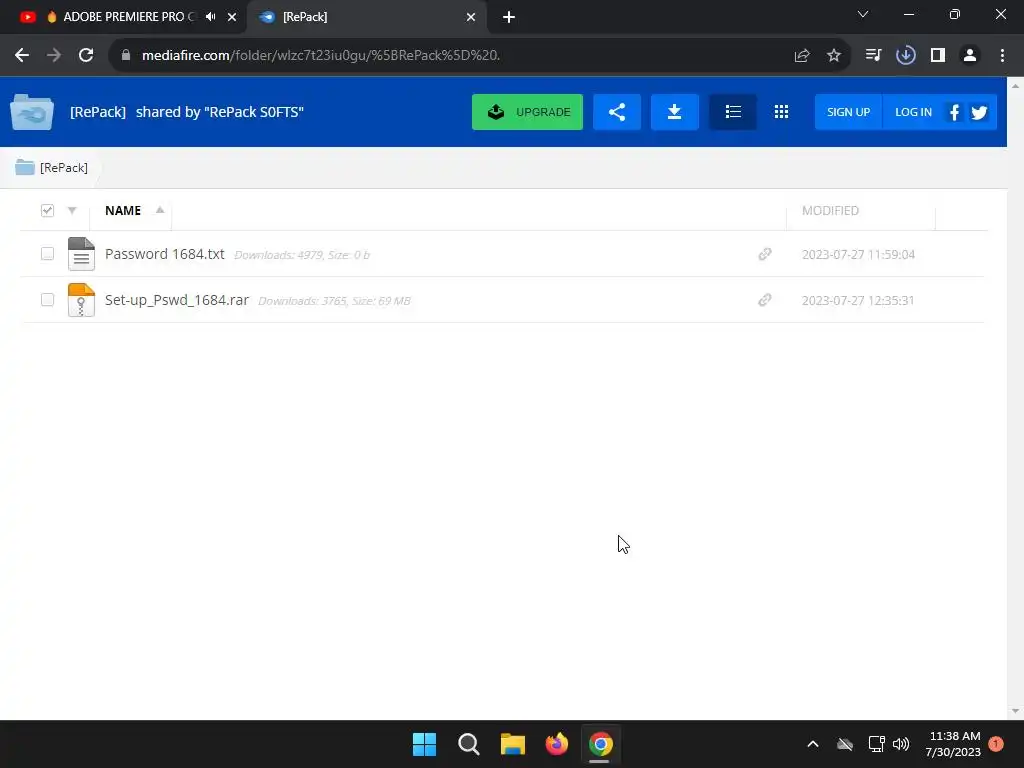
Task: Open the volume control in system tray
Action: [x=901, y=744]
